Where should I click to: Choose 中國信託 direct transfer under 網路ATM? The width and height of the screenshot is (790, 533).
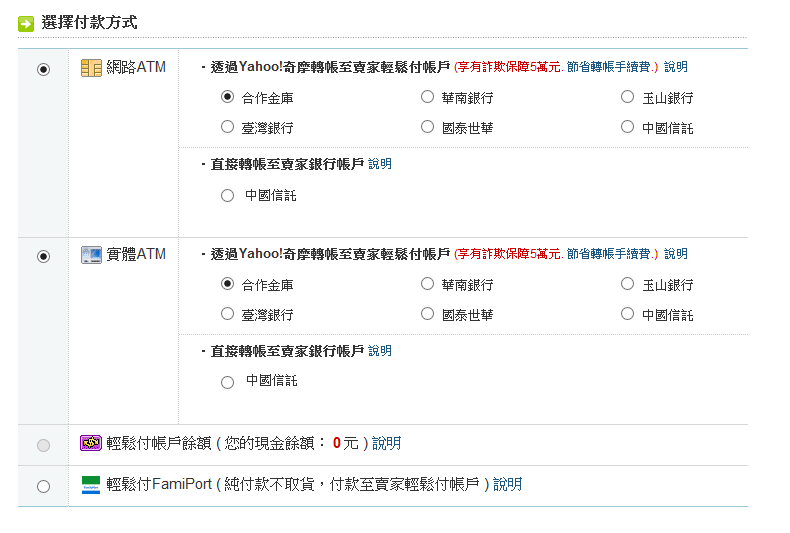[x=227, y=195]
